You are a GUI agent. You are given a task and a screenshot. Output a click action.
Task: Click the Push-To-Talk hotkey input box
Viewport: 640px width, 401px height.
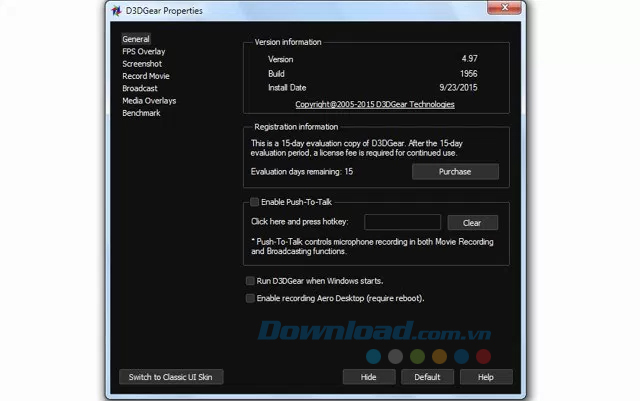point(402,222)
